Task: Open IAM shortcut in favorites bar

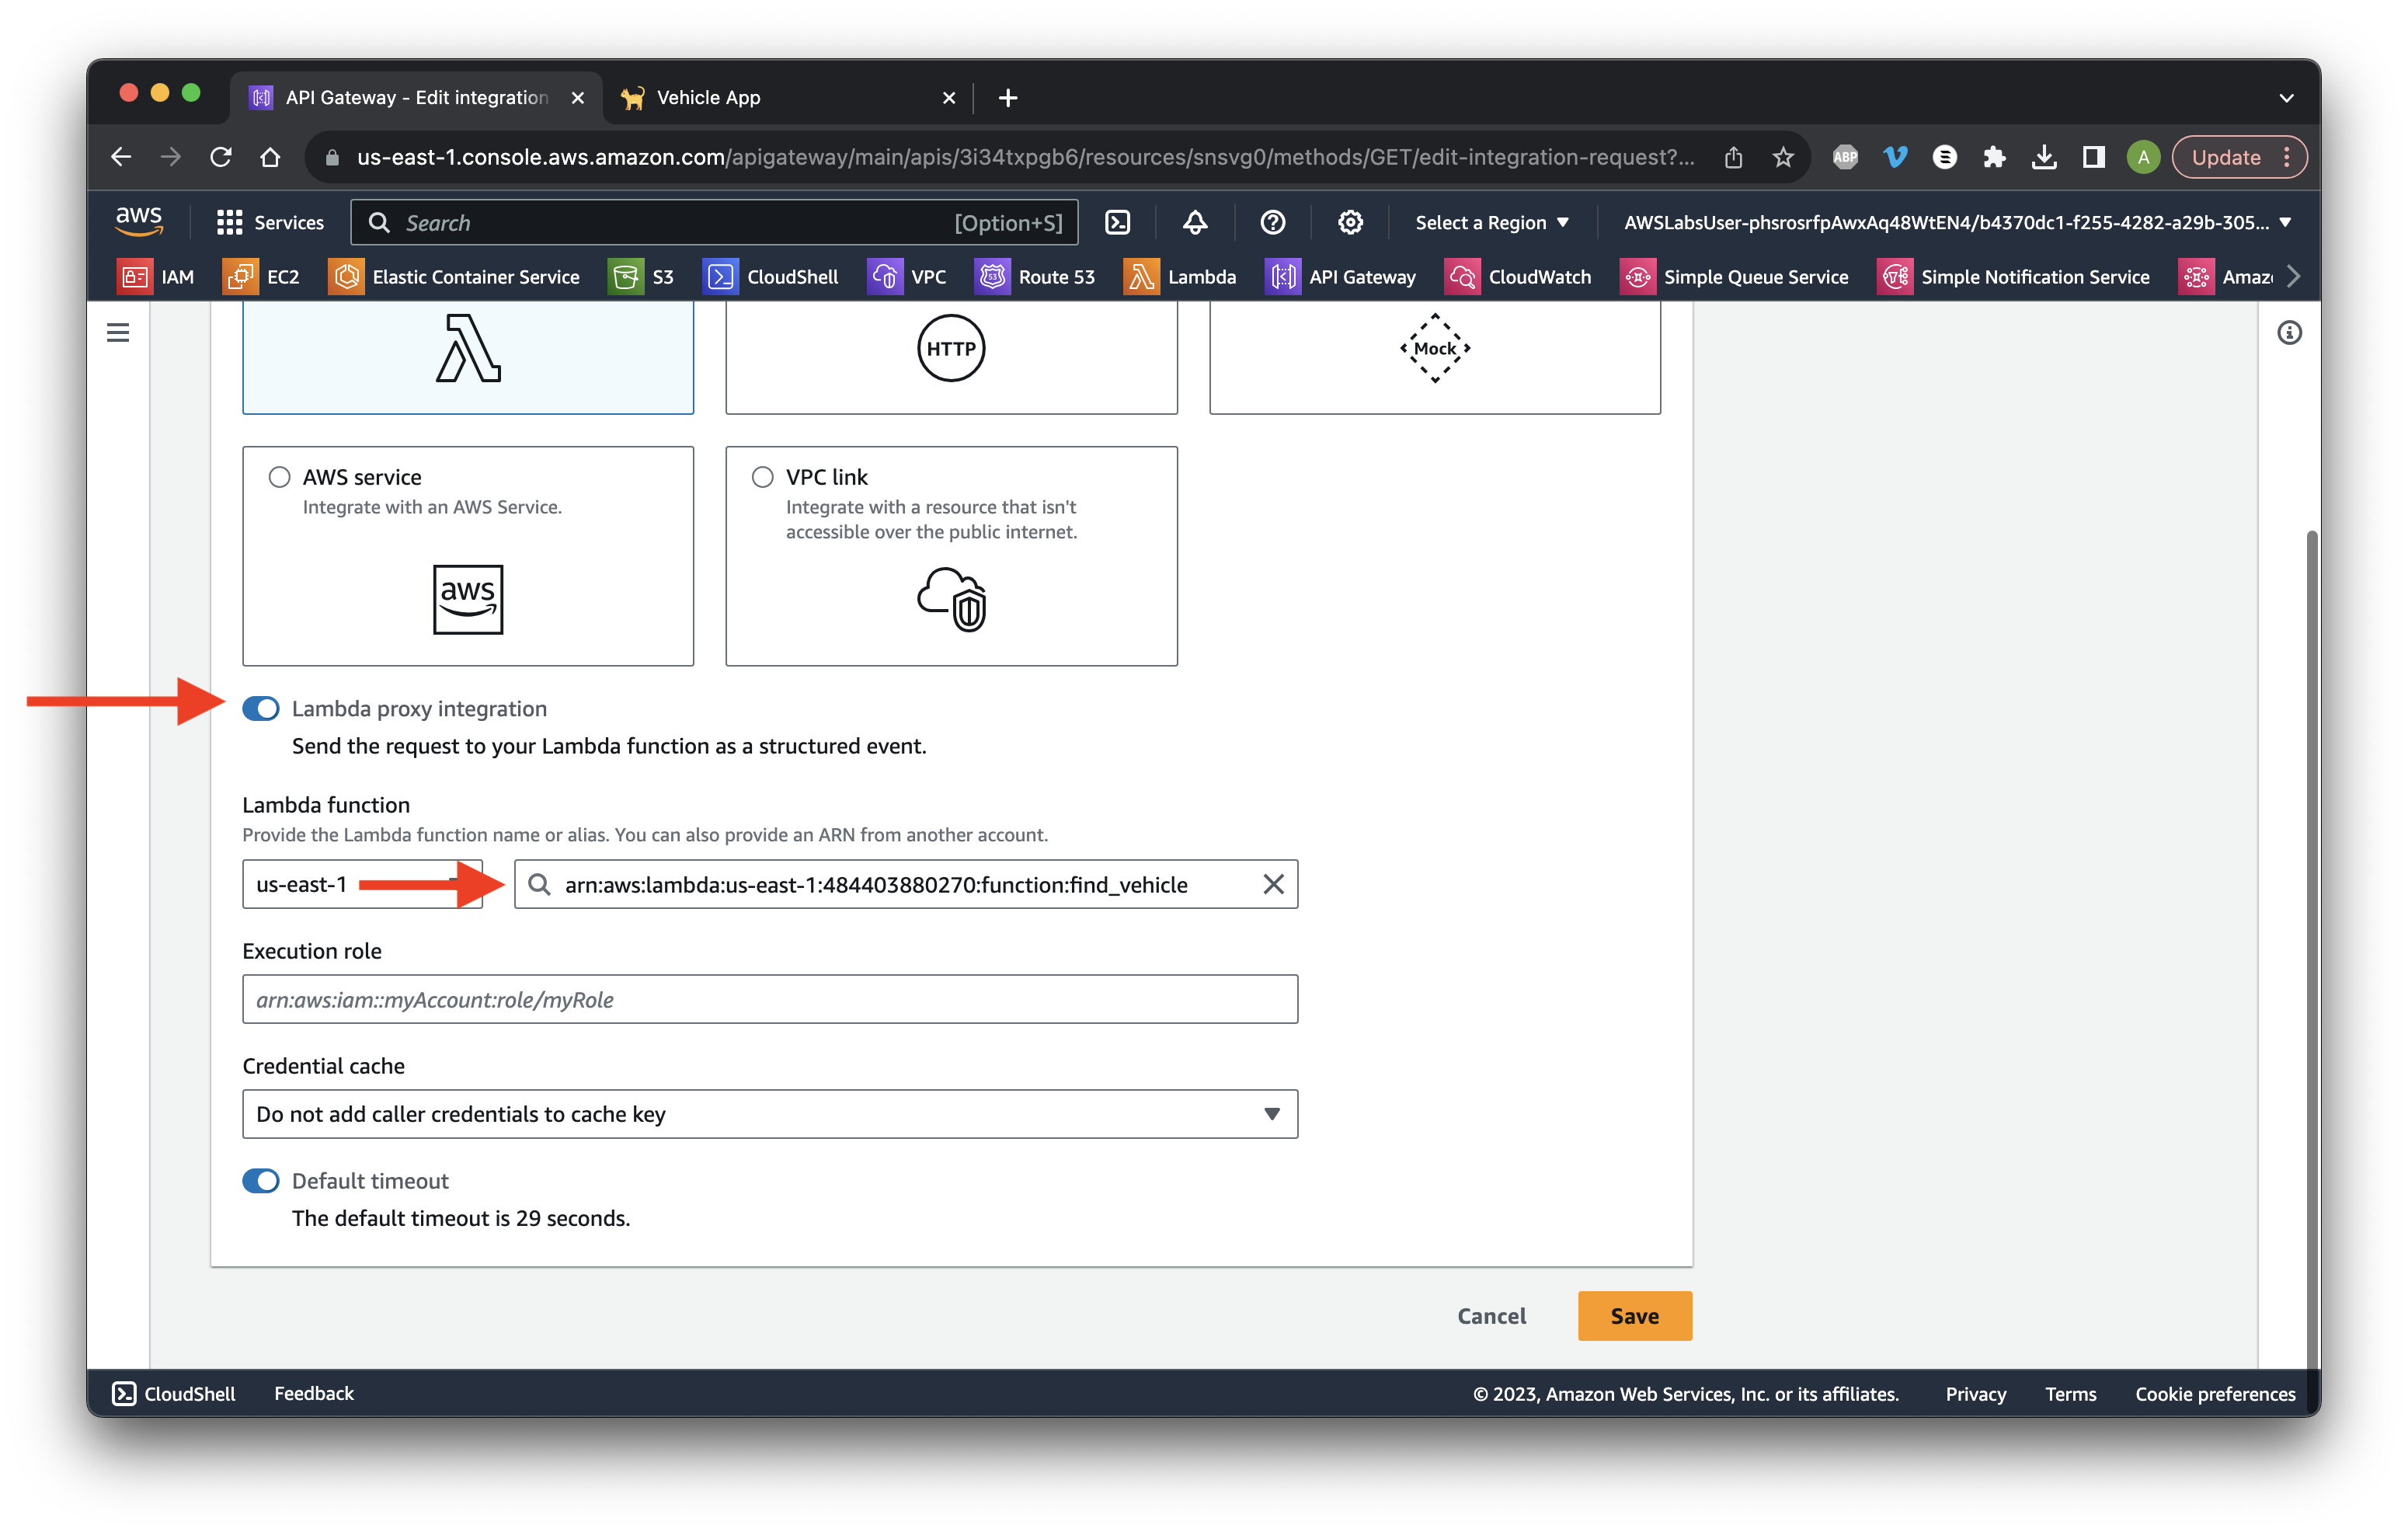Action: coord(156,277)
